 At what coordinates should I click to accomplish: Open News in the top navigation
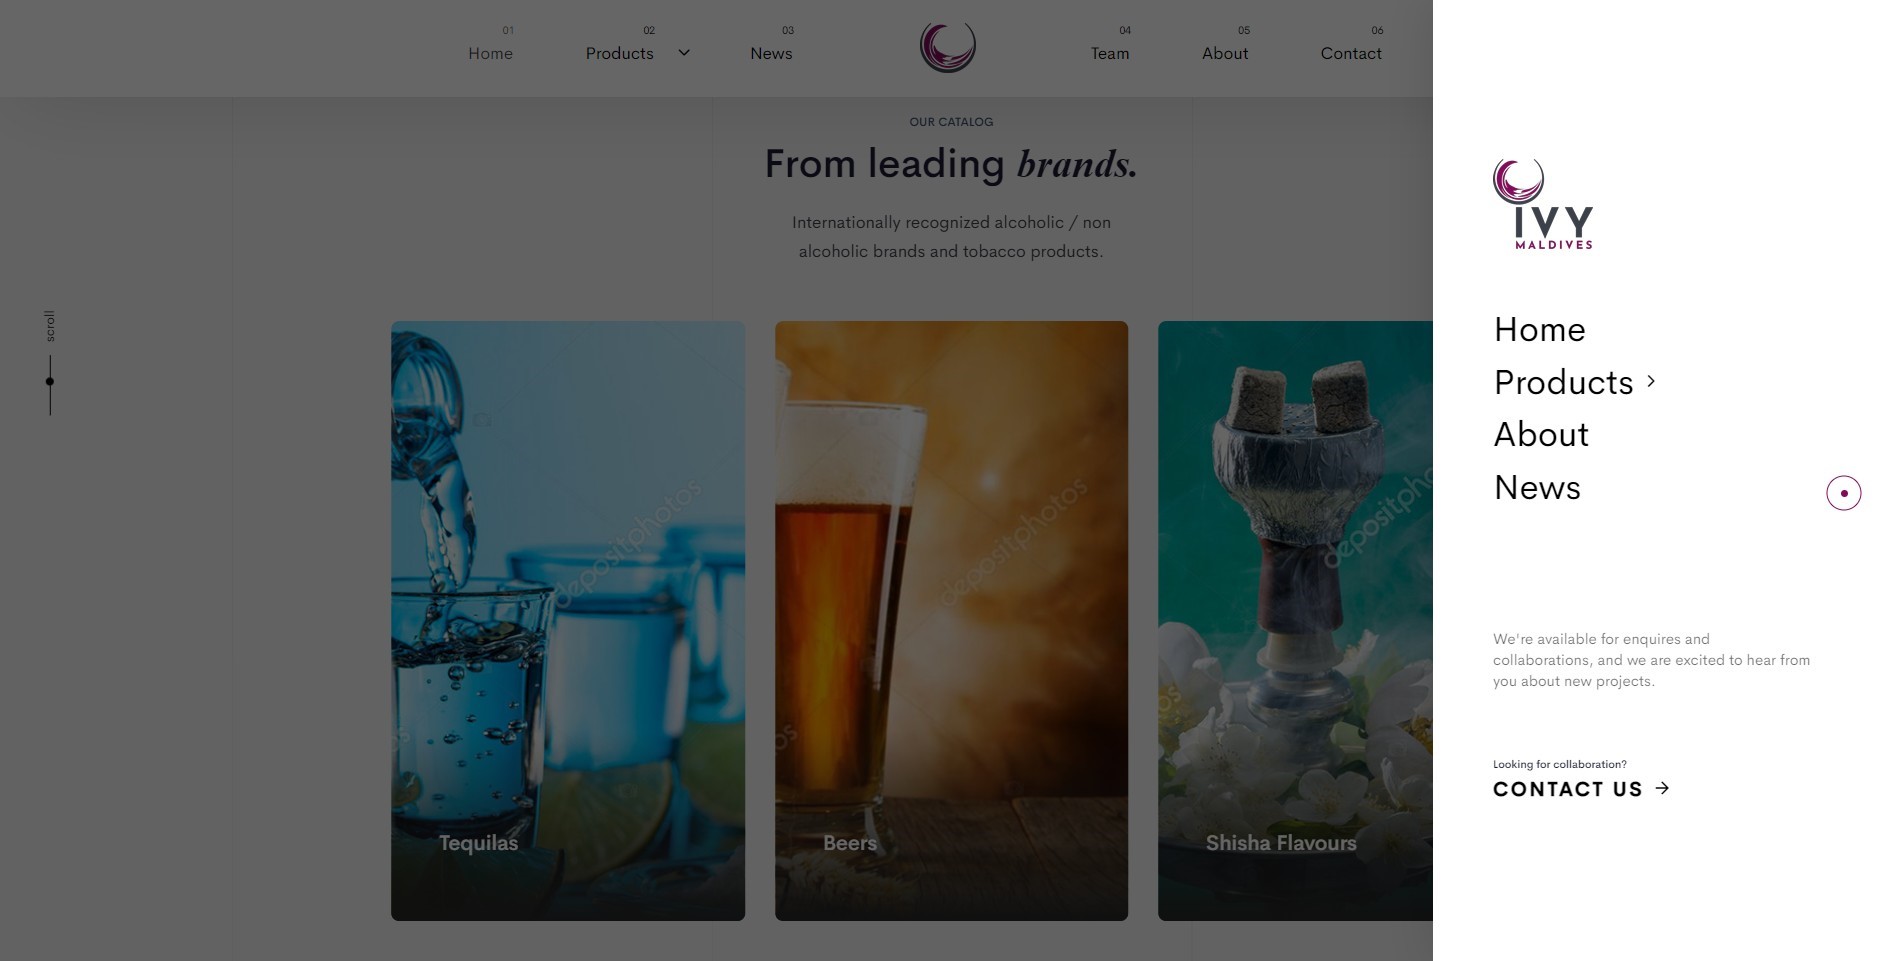tap(771, 53)
